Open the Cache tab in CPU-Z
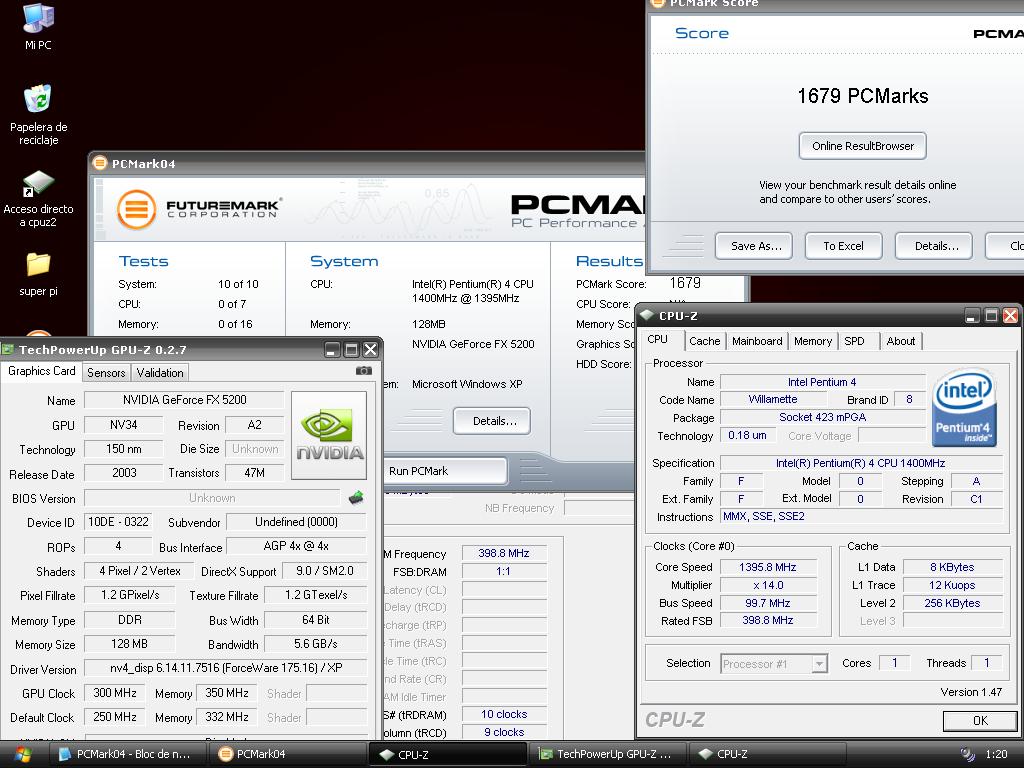This screenshot has height=768, width=1024. [x=705, y=341]
